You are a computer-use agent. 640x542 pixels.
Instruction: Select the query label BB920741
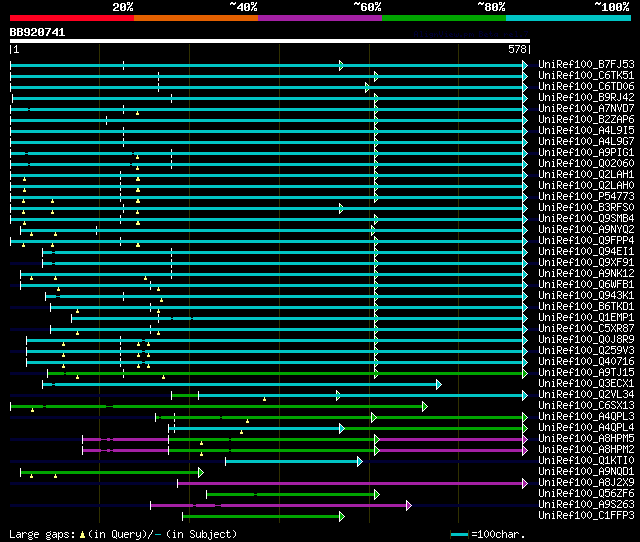click(37, 32)
